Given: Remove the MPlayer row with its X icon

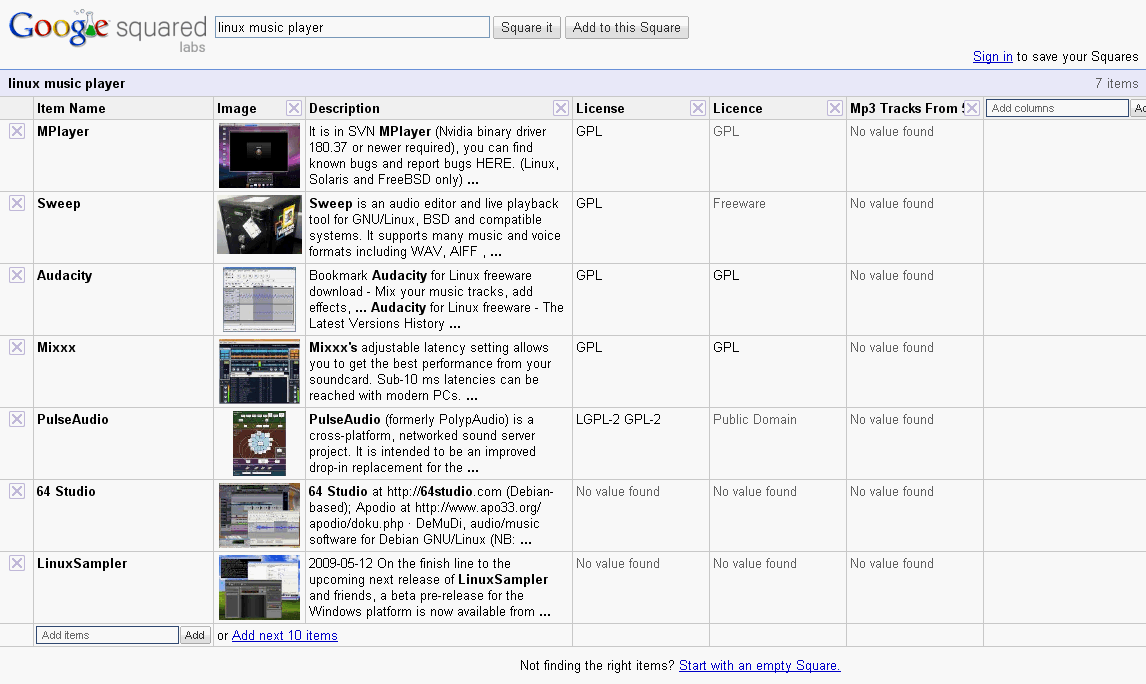Looking at the screenshot, I should [x=17, y=132].
